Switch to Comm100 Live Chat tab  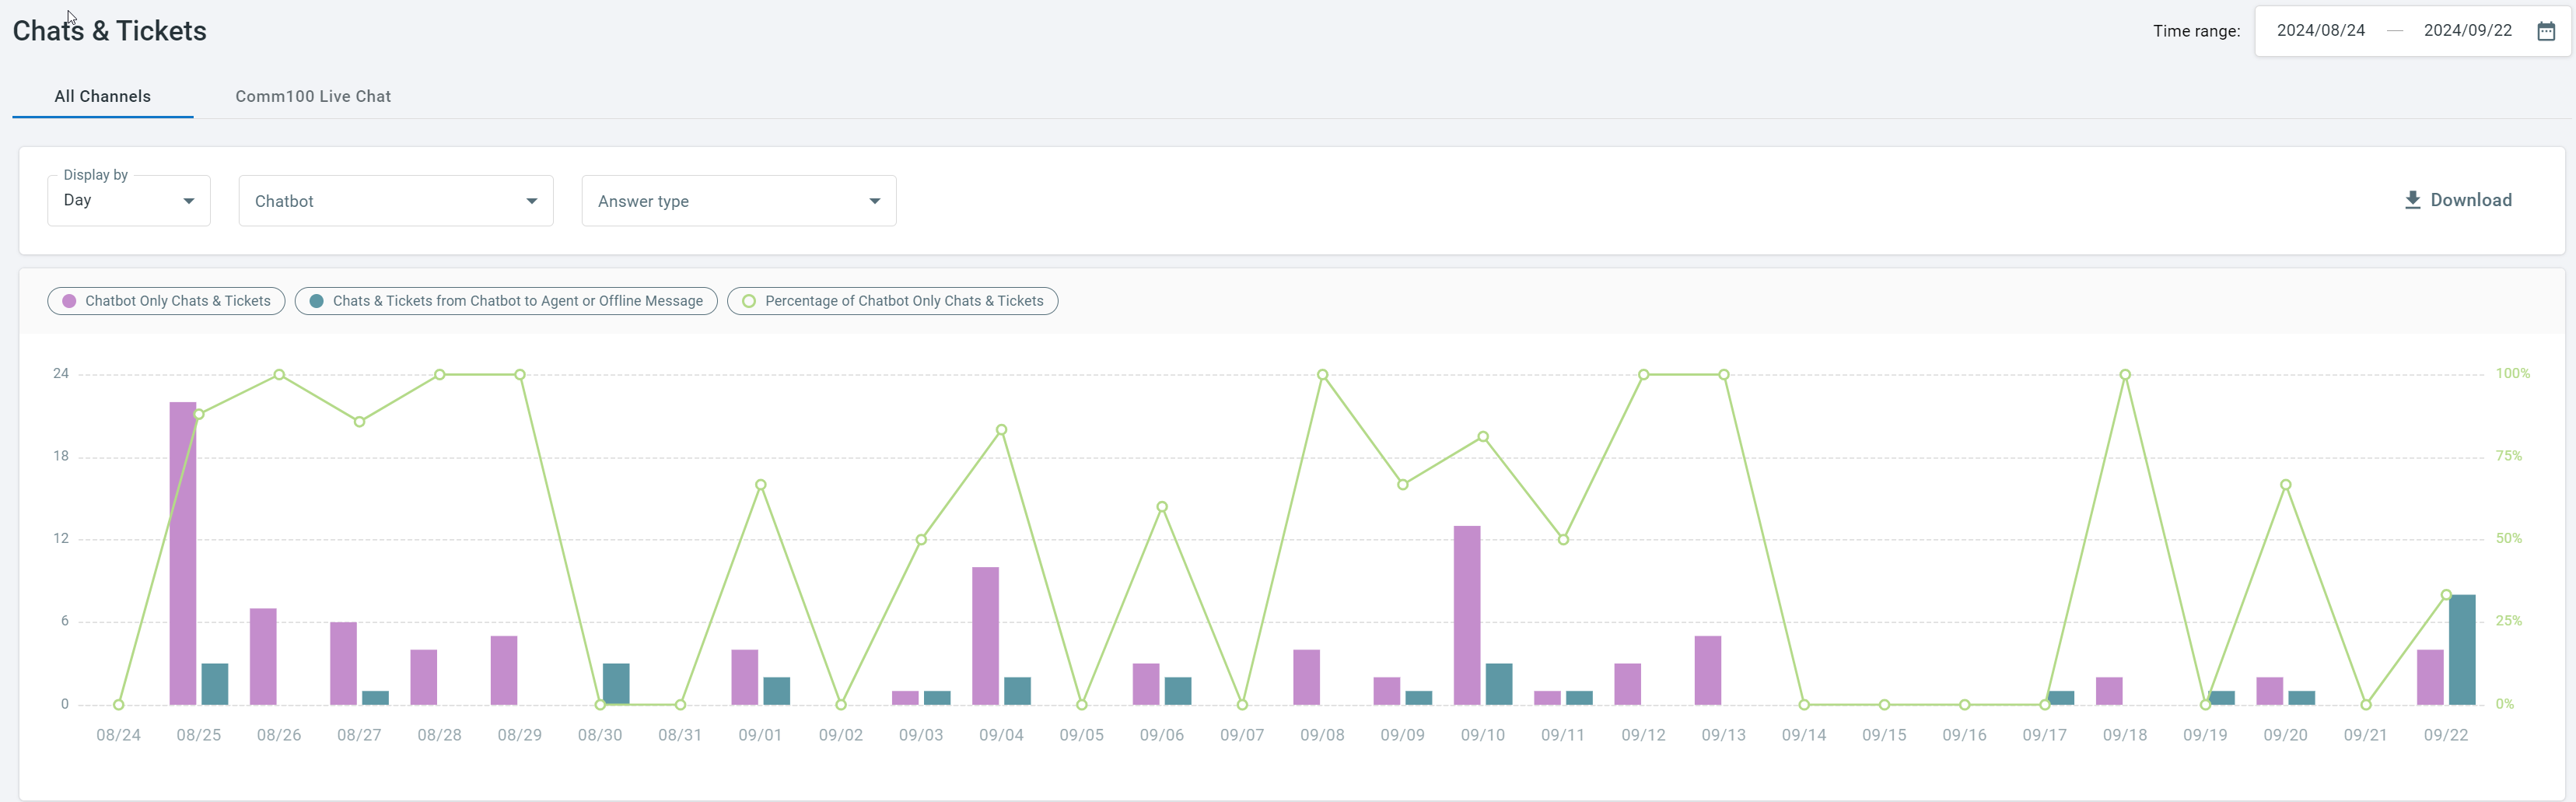click(313, 96)
